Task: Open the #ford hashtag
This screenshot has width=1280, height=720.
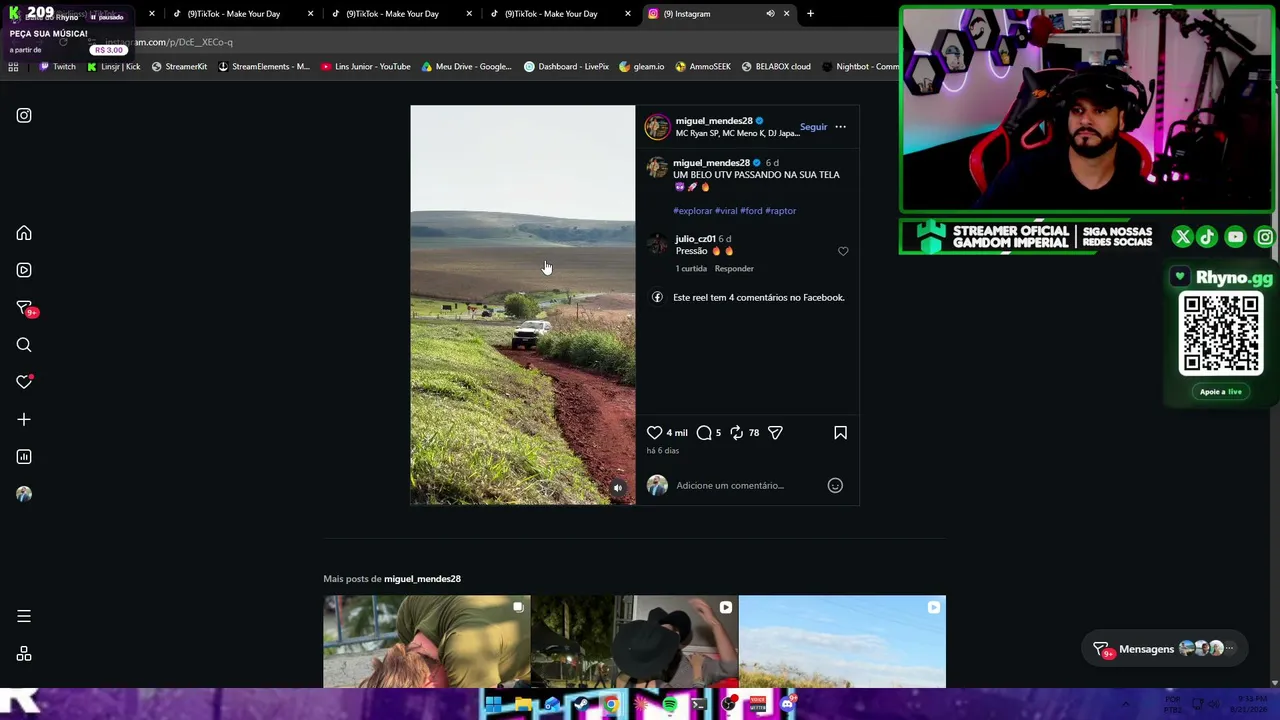Action: [x=751, y=211]
